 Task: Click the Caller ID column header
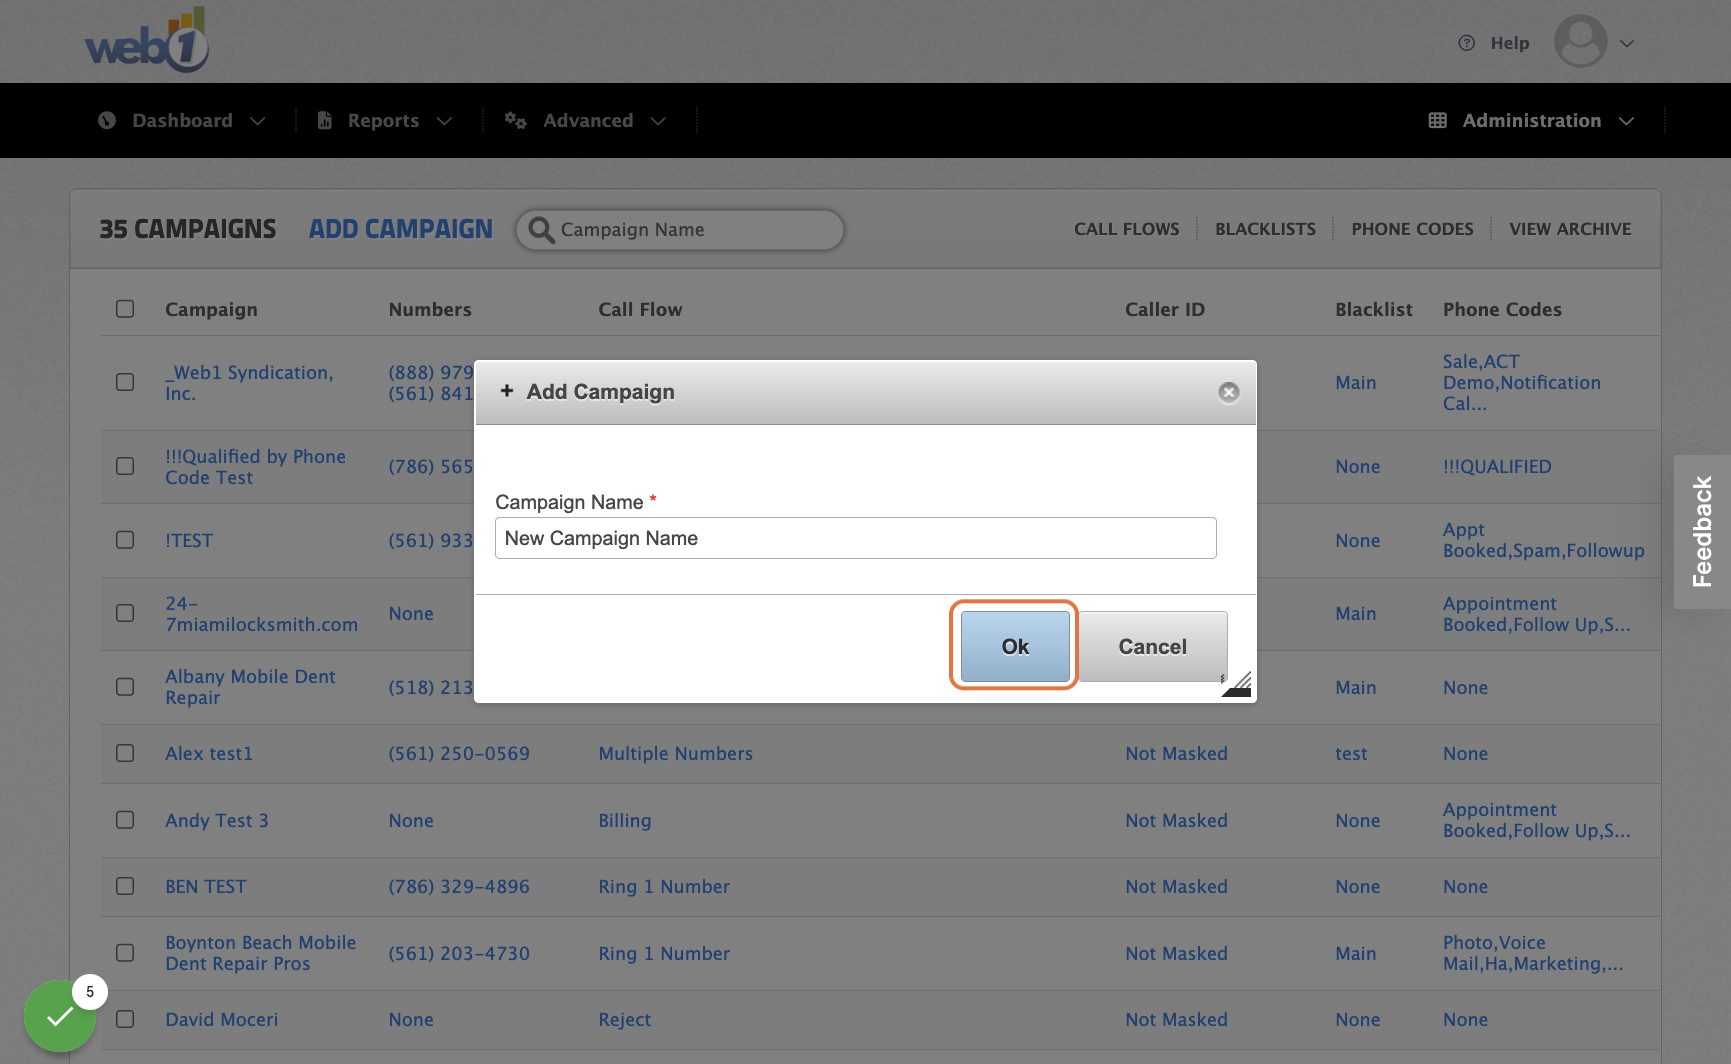[1165, 309]
